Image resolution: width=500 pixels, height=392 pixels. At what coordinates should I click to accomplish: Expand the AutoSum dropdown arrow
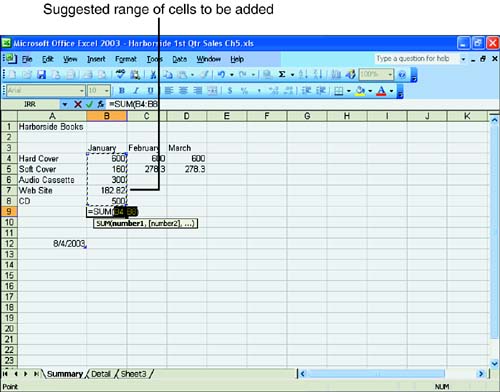[292, 75]
